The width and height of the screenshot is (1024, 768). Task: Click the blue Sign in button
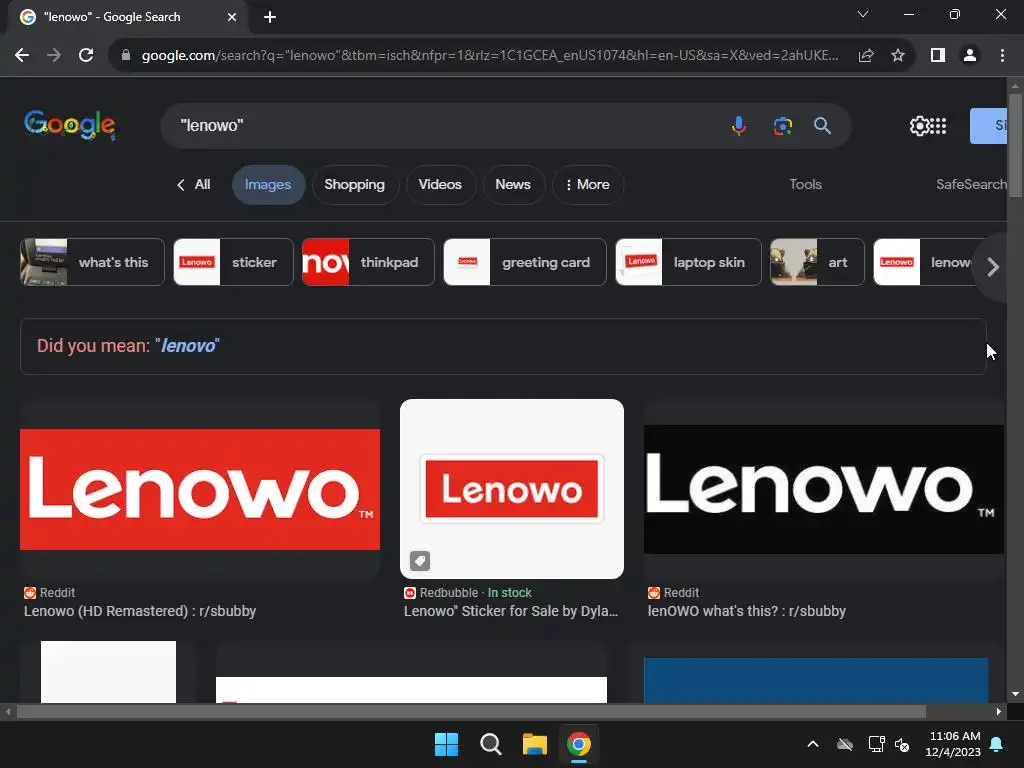click(x=988, y=125)
